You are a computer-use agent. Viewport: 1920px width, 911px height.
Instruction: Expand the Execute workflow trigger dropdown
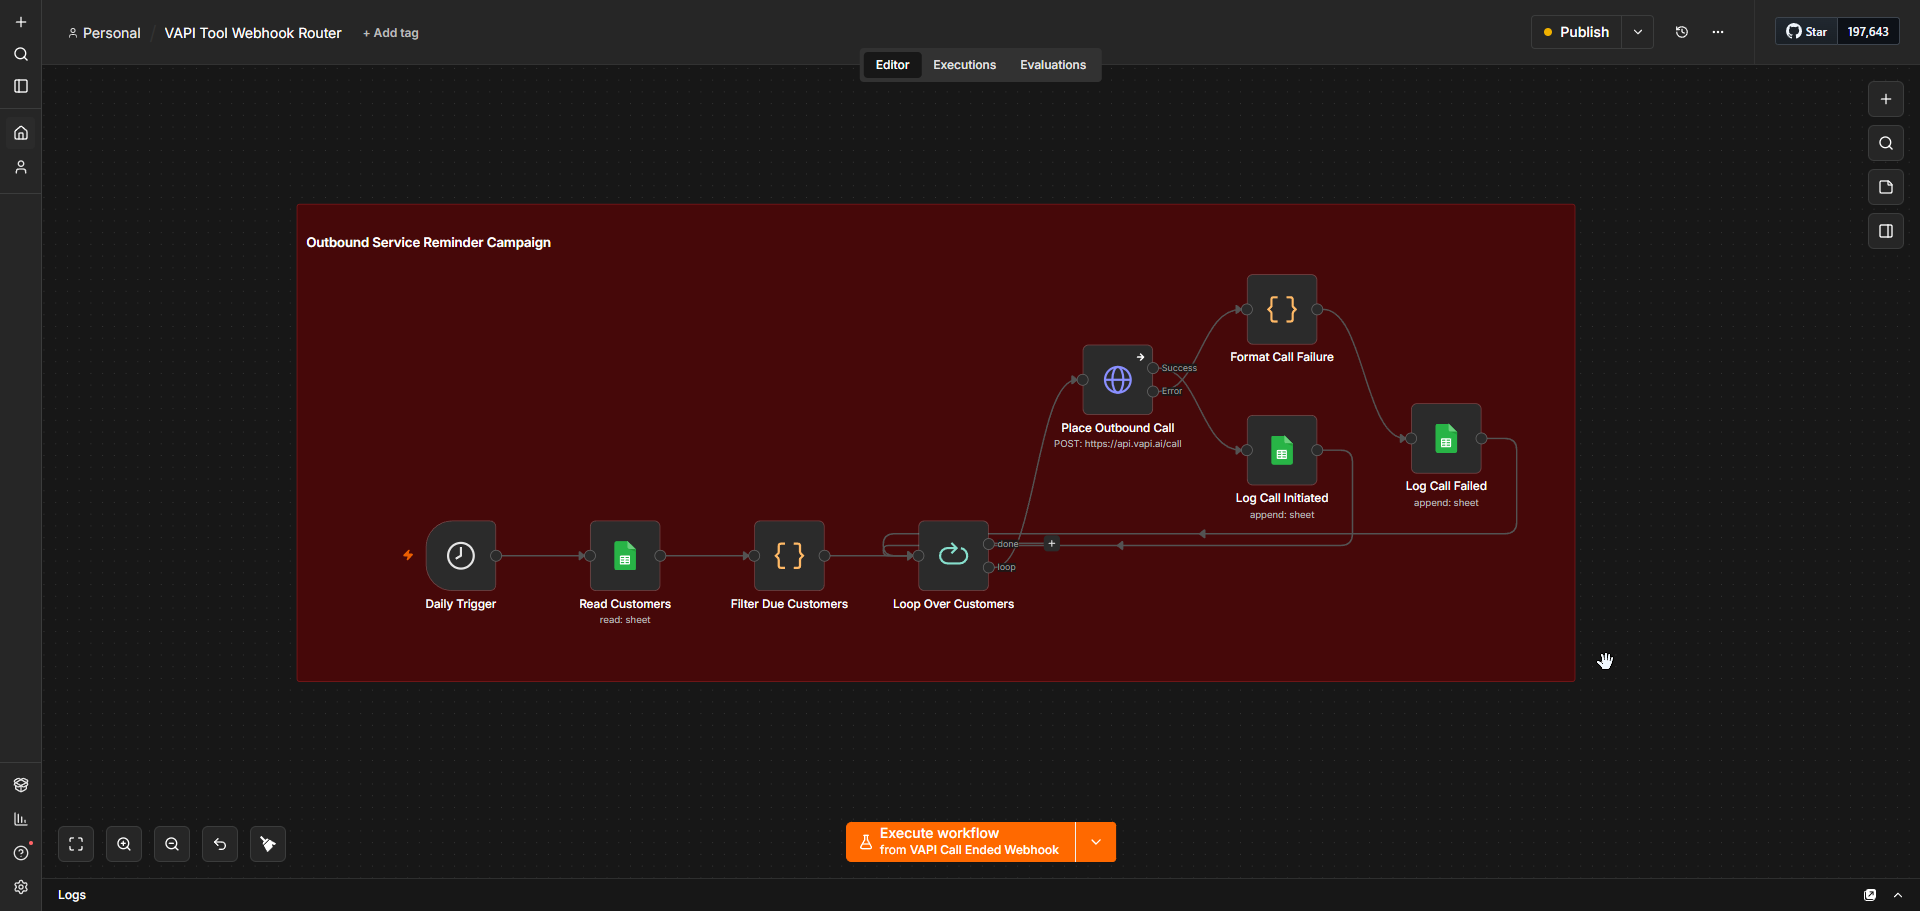(1096, 842)
